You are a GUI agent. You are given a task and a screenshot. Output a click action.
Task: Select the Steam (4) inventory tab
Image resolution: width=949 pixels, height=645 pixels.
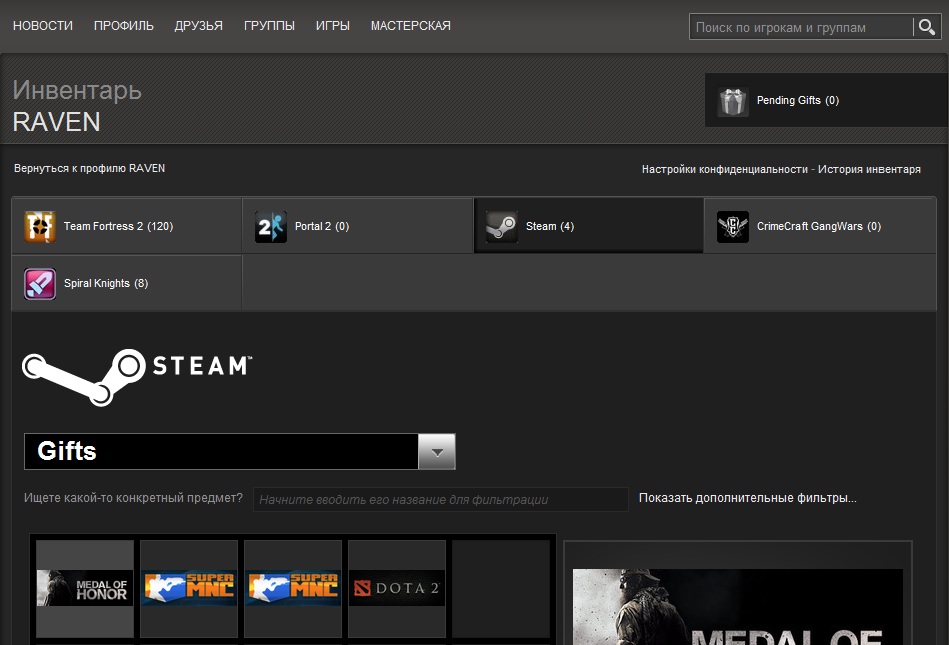588,226
